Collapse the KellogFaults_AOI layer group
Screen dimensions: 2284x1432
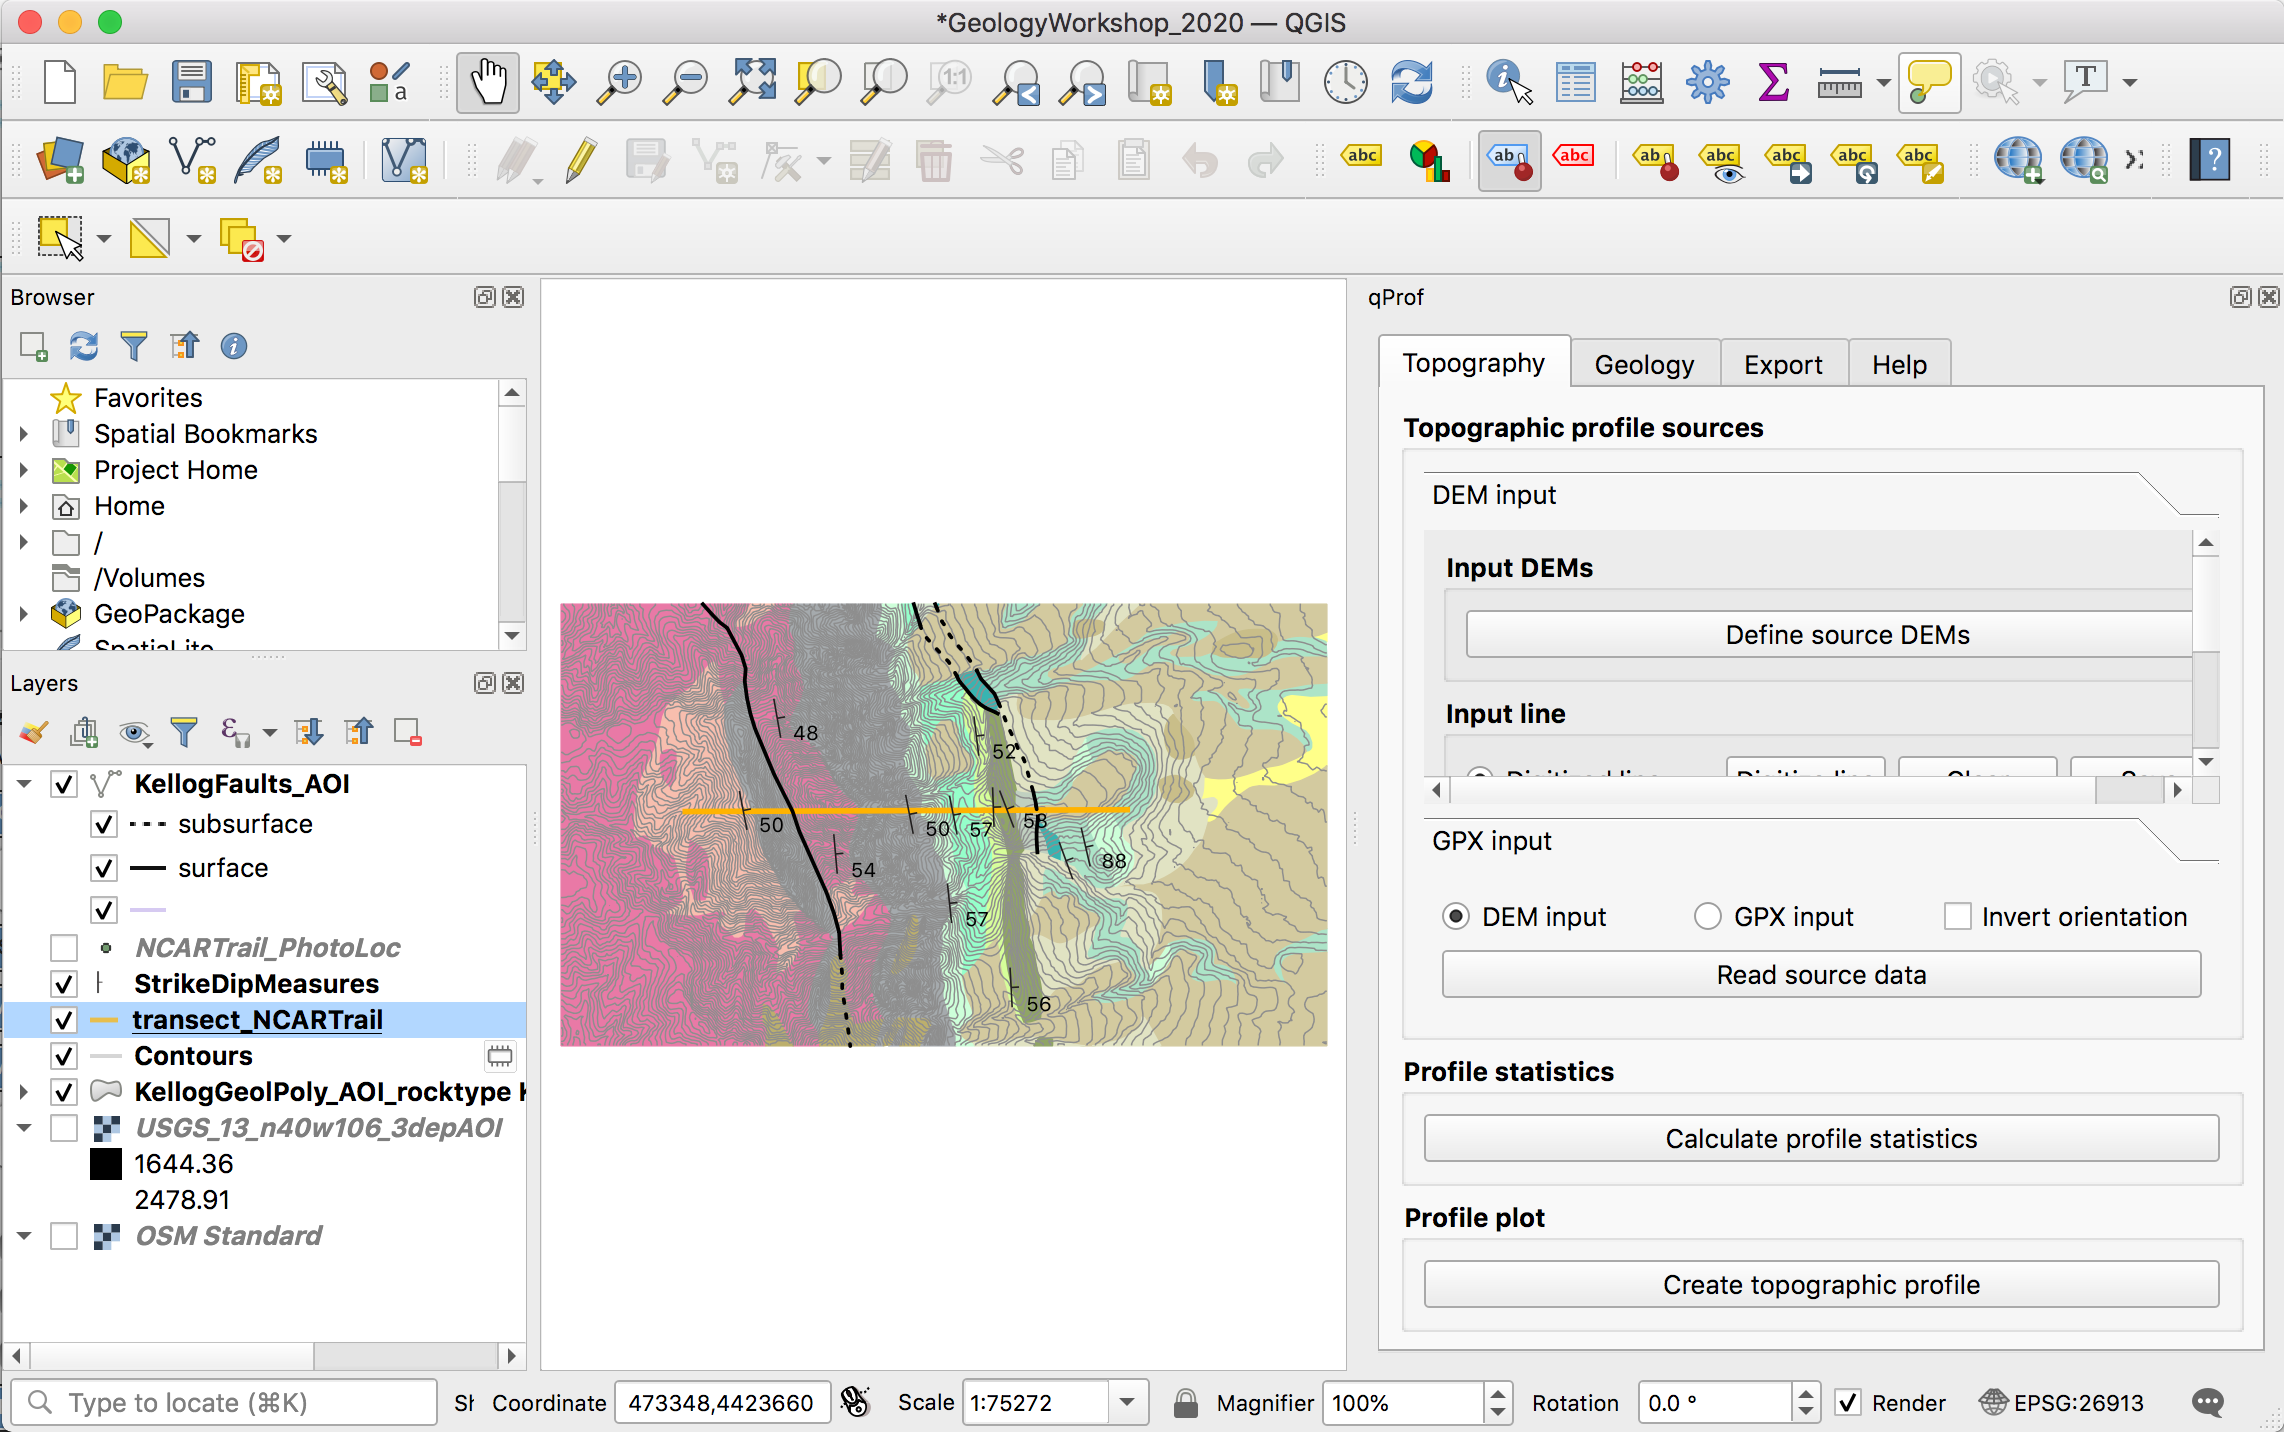coord(24,783)
